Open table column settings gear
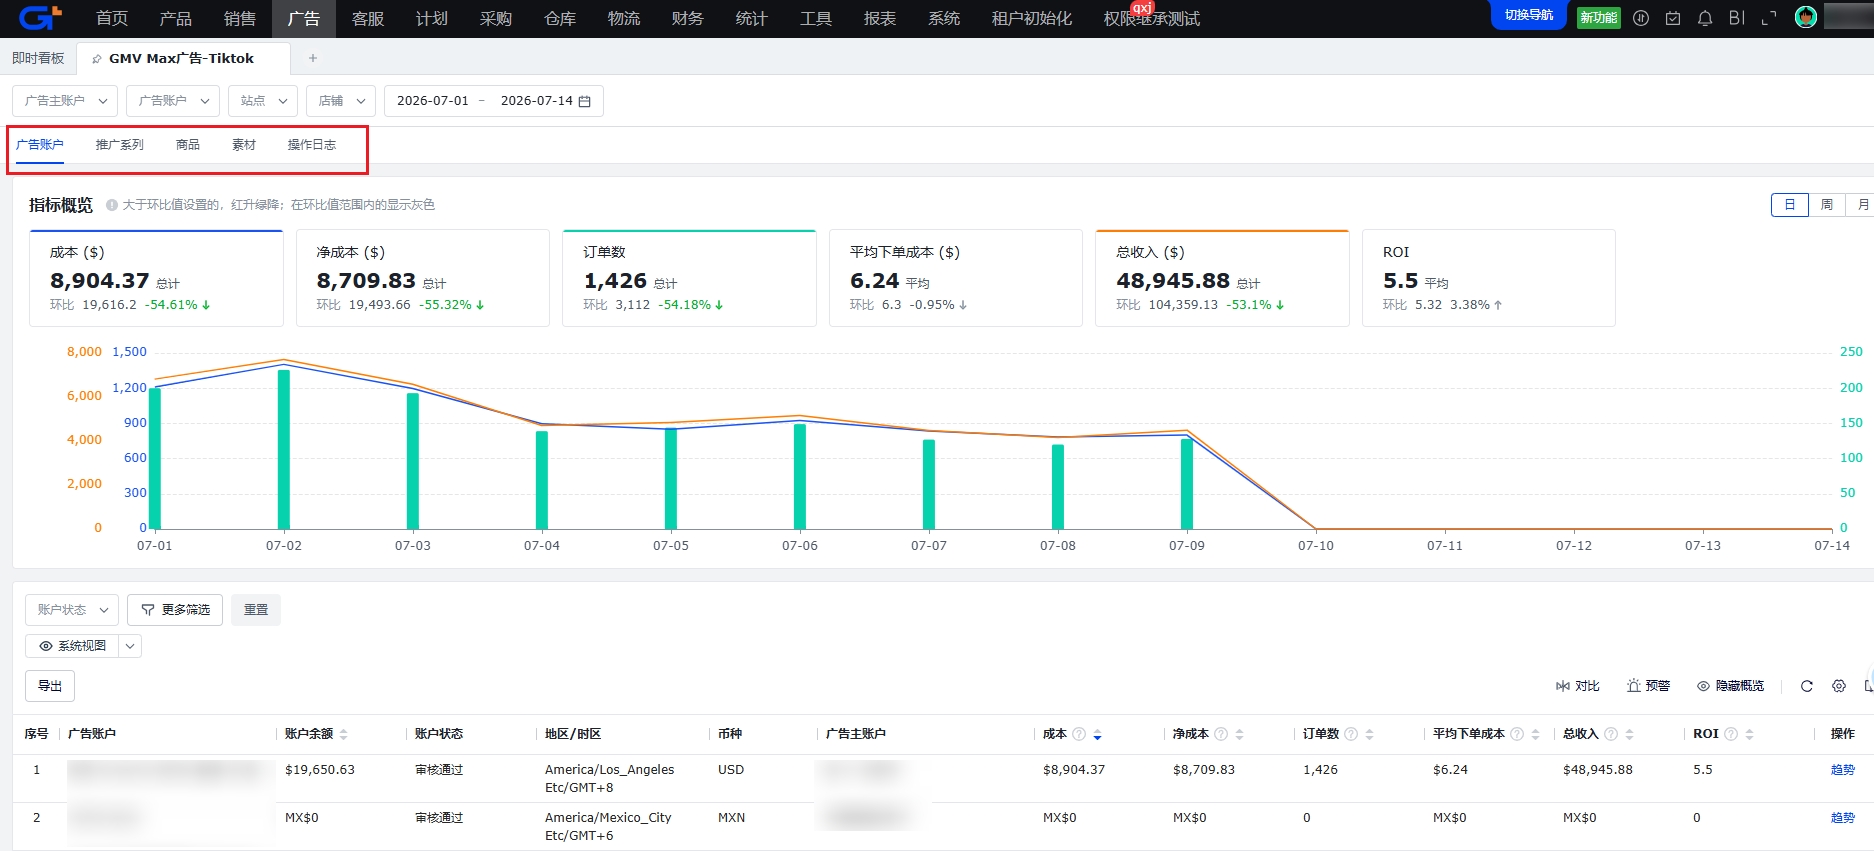Screen dimensions: 1874x851 tap(1839, 686)
